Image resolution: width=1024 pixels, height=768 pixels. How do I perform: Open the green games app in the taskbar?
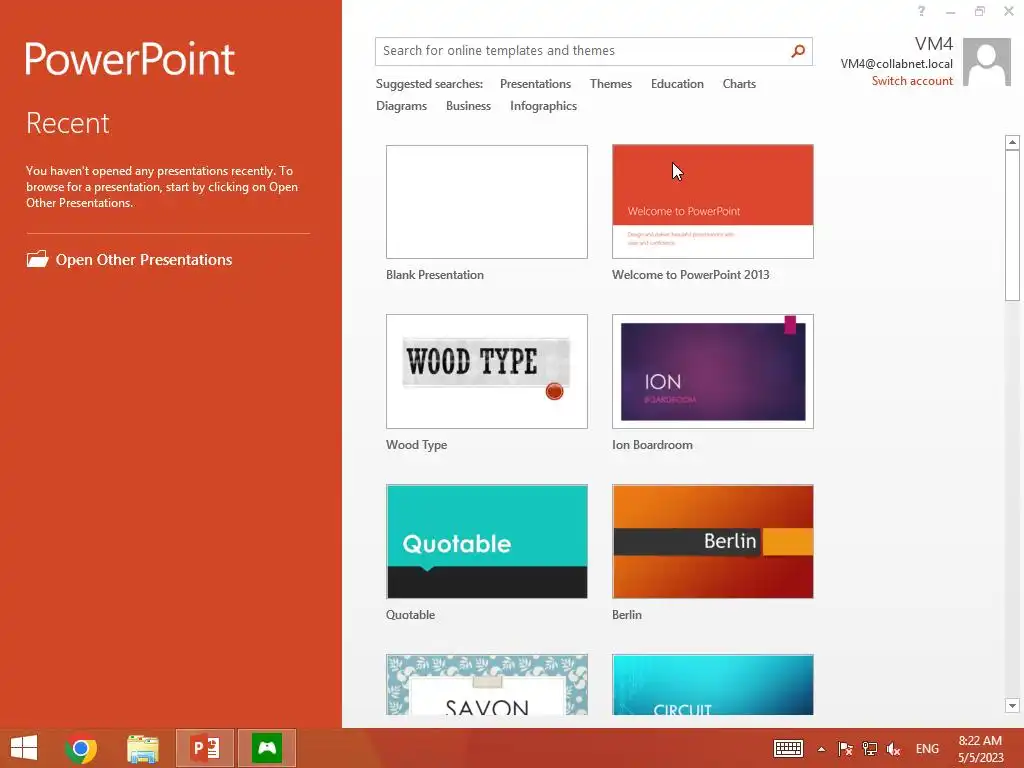coord(267,748)
